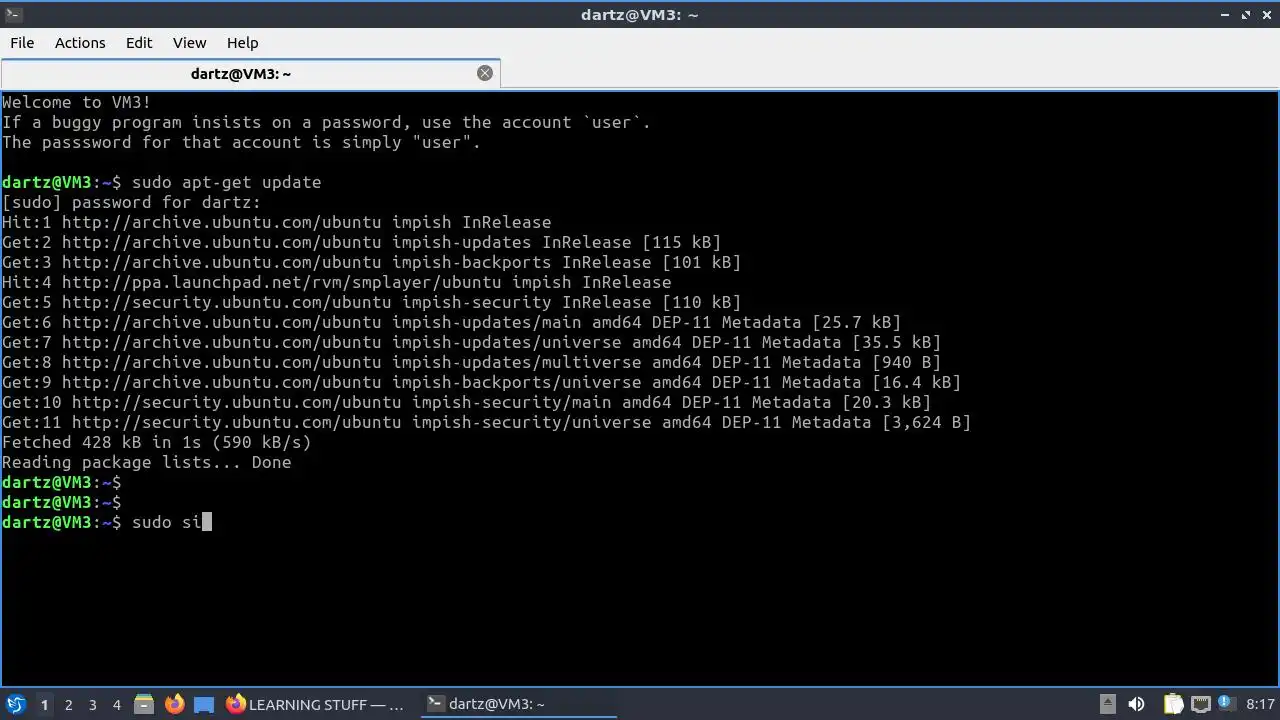1280x720 pixels.
Task: Switch to workspace 2
Action: [x=68, y=705]
